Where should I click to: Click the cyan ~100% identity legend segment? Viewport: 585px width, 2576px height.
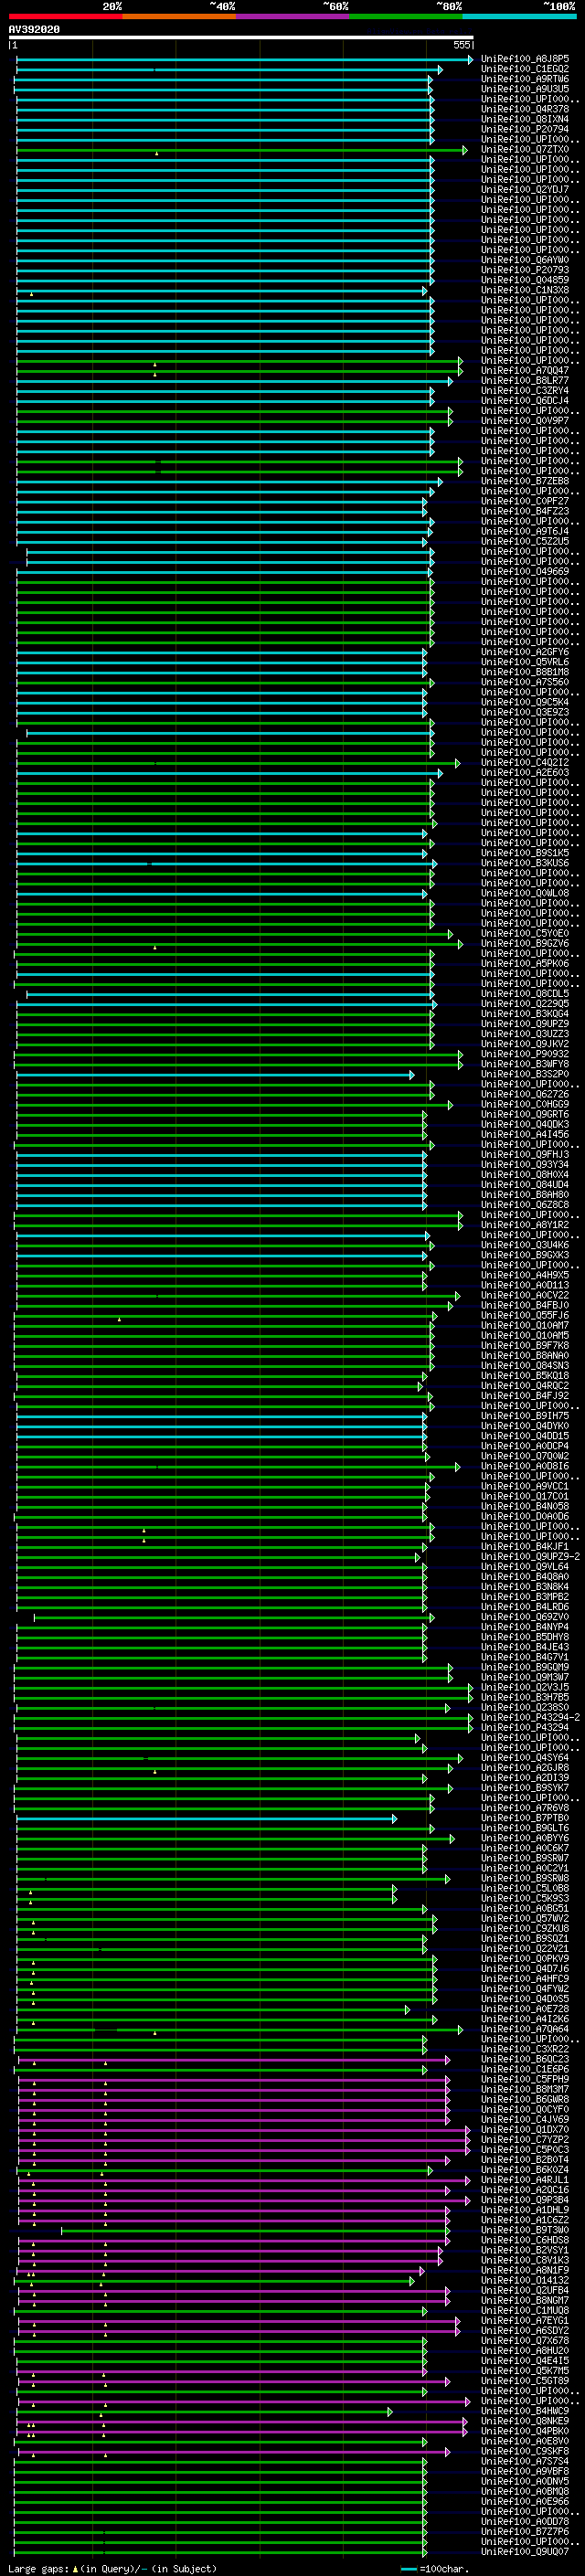tap(519, 16)
